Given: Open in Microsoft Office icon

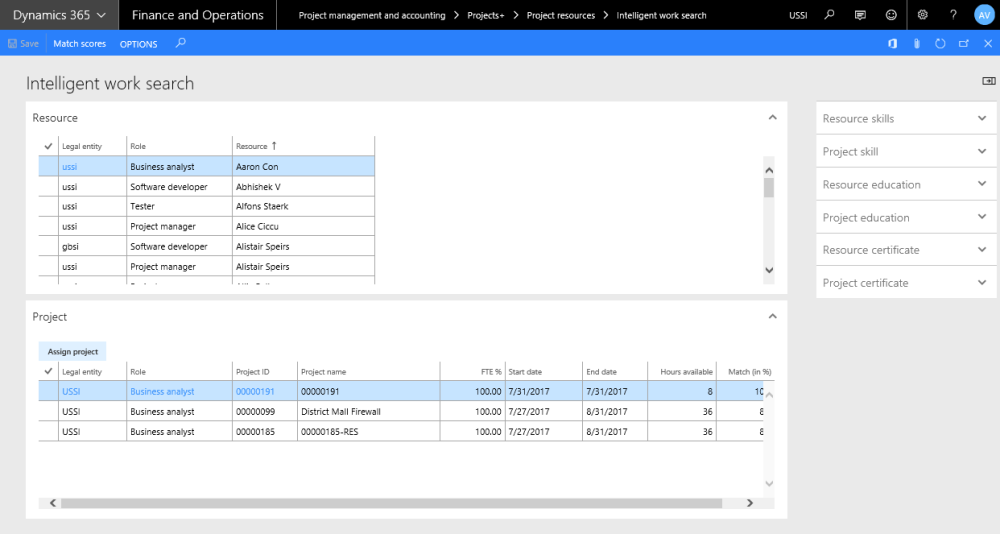Looking at the screenshot, I should 893,44.
